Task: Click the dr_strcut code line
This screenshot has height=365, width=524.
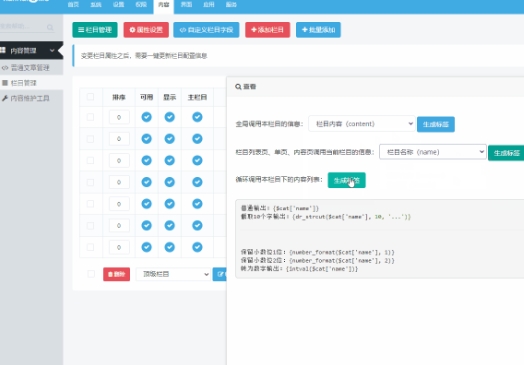Action: click(325, 217)
